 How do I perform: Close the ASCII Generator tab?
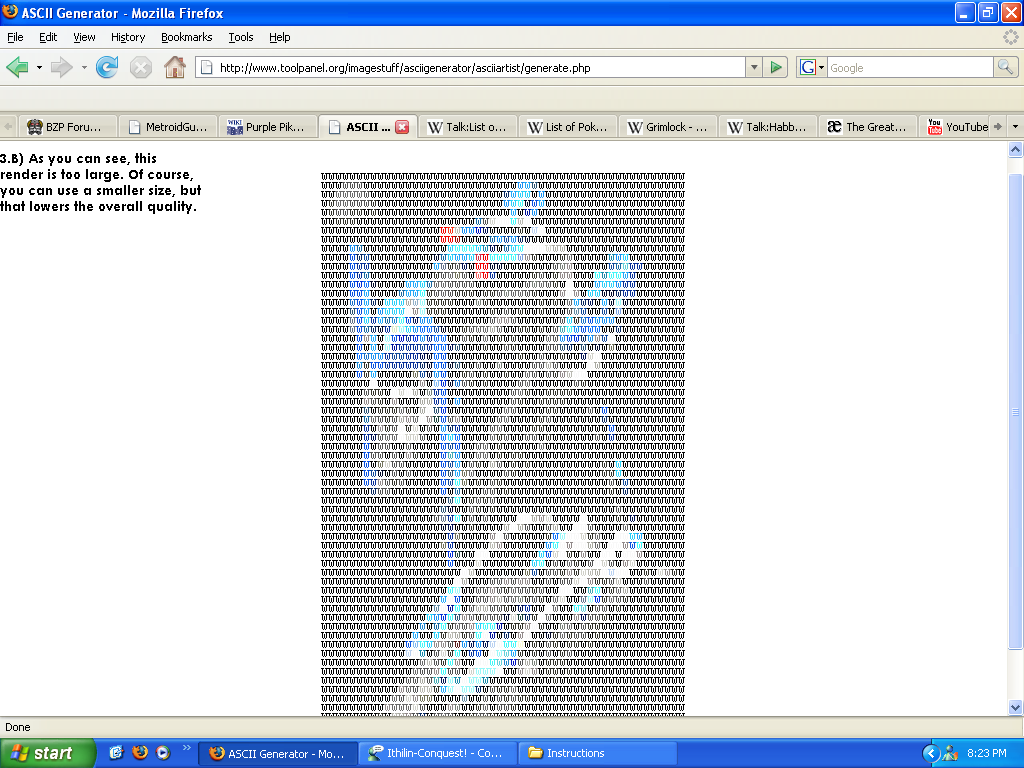pos(404,127)
